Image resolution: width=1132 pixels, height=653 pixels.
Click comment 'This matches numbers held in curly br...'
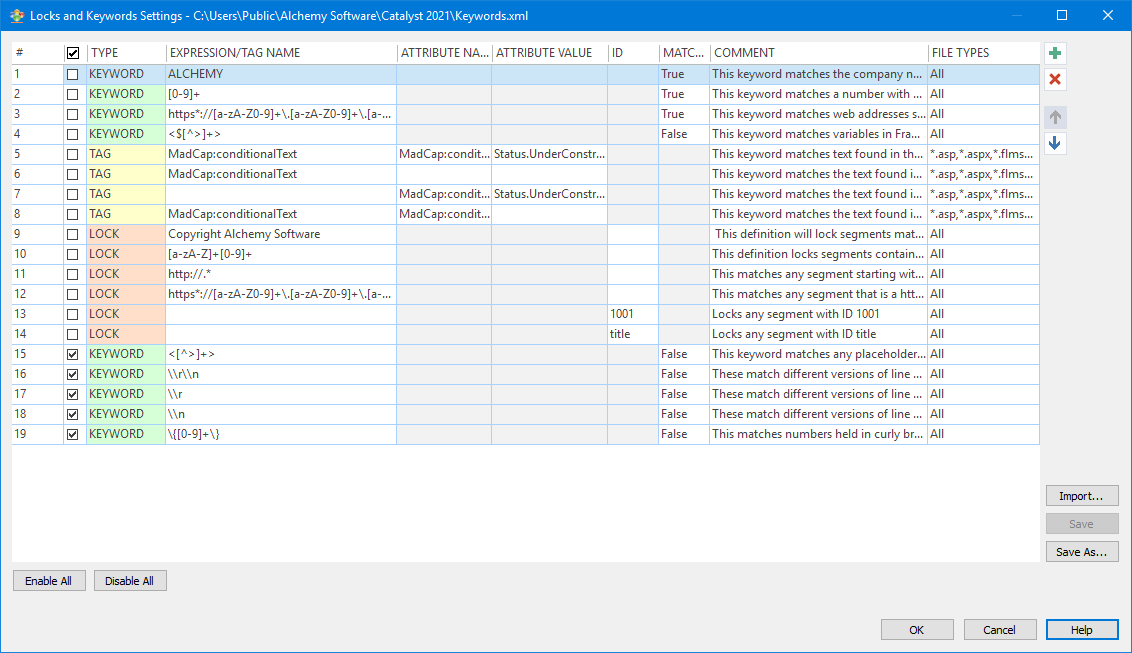tap(818, 434)
